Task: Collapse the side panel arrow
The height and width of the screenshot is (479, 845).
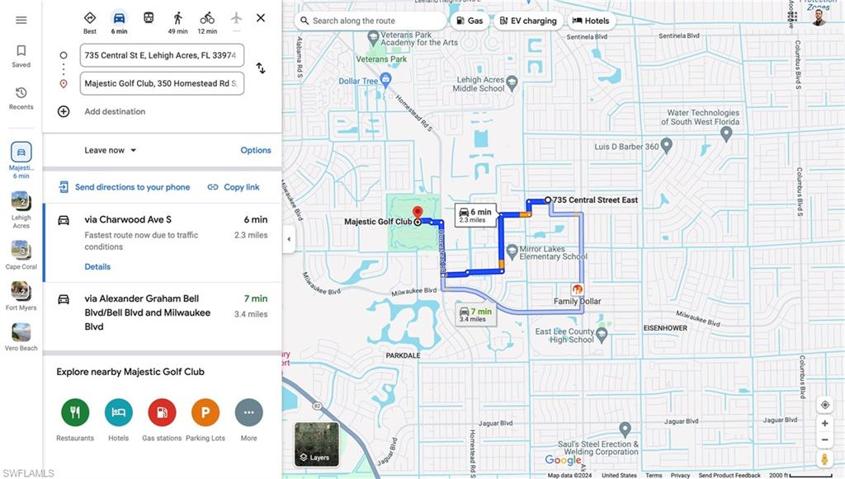Action: click(x=289, y=239)
